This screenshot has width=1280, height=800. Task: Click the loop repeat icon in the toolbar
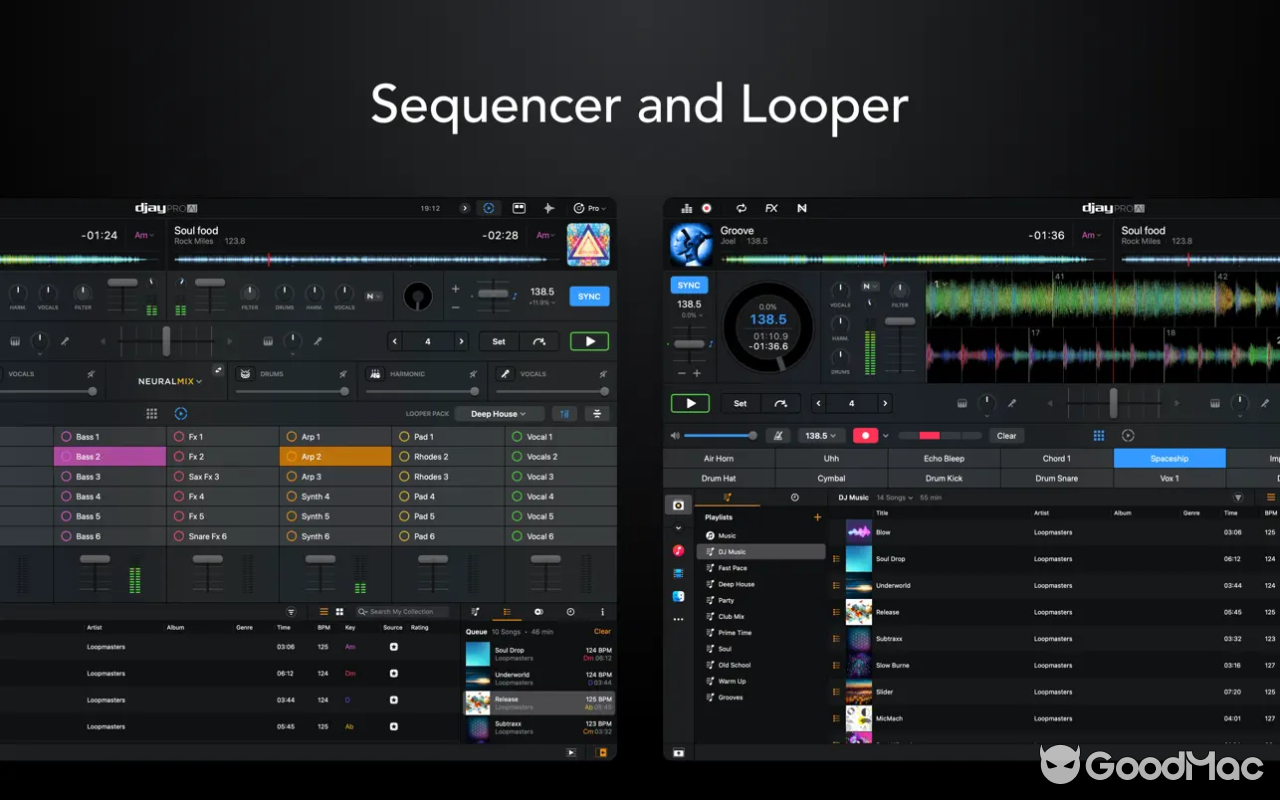point(741,207)
